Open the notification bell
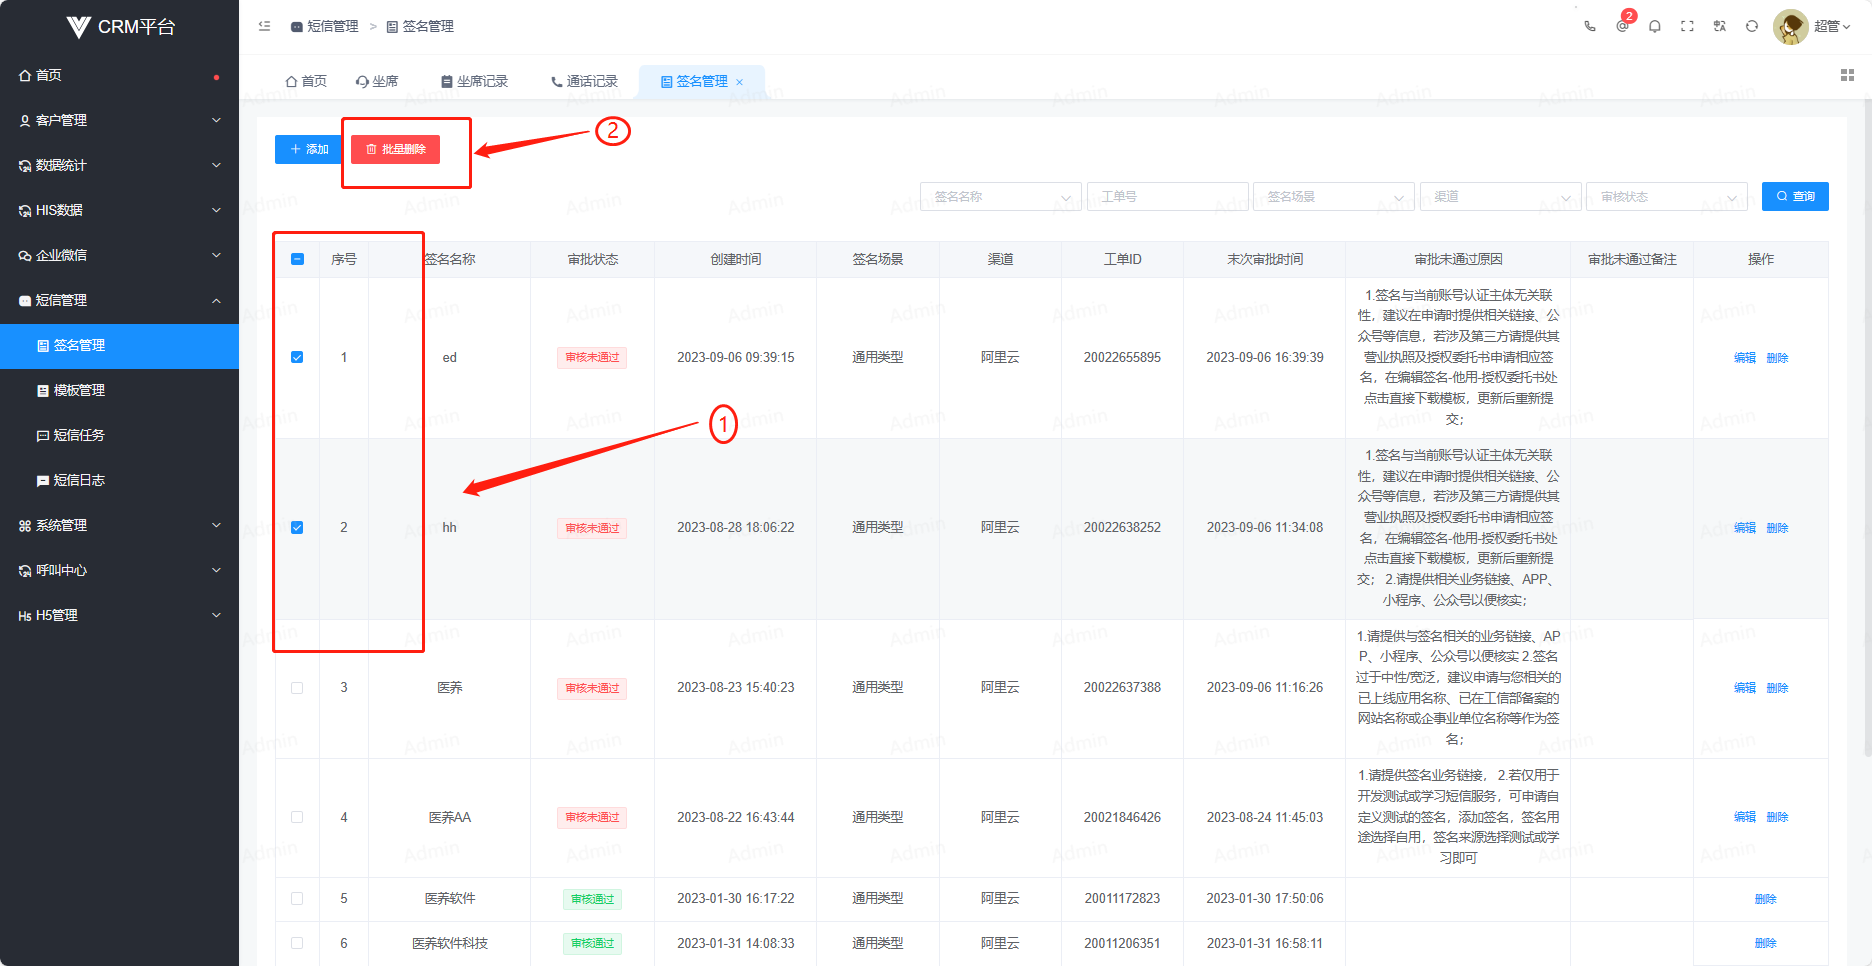Viewport: 1872px width, 966px height. (1655, 27)
